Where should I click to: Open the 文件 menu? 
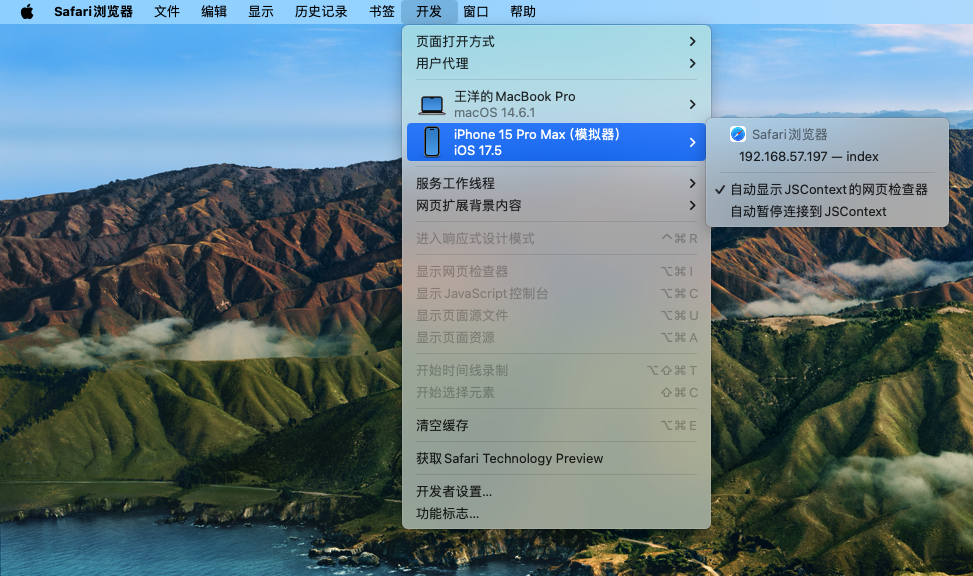coord(167,11)
